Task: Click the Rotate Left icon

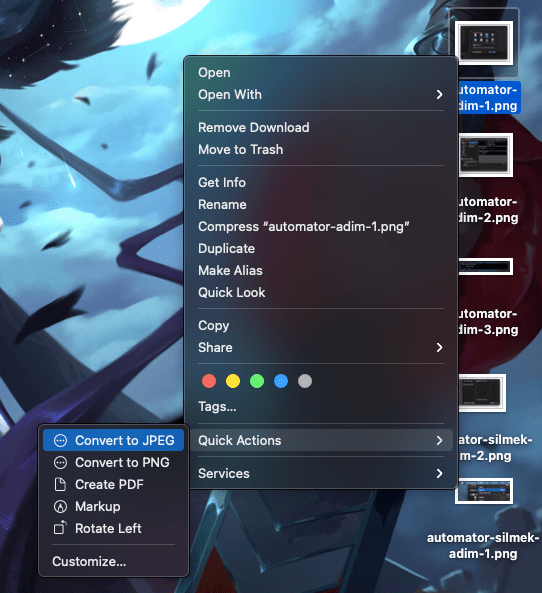Action: tap(61, 528)
